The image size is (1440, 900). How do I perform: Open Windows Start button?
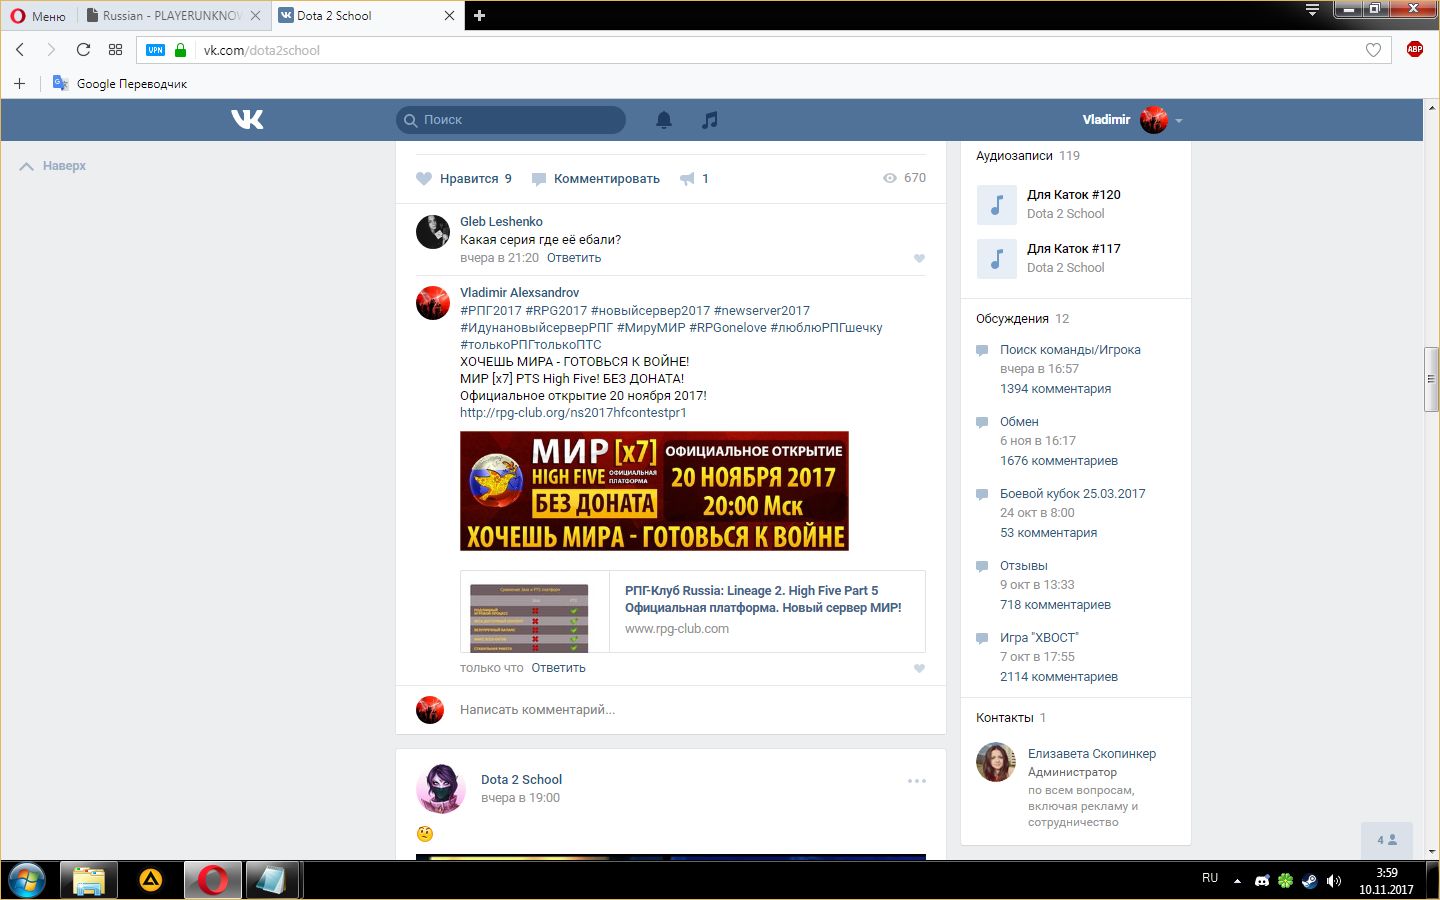[x=27, y=880]
